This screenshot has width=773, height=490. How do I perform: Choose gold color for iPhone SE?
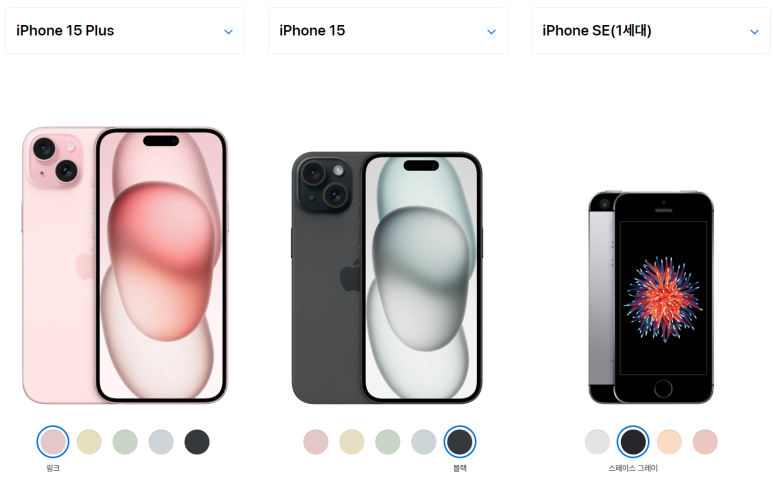click(x=669, y=442)
